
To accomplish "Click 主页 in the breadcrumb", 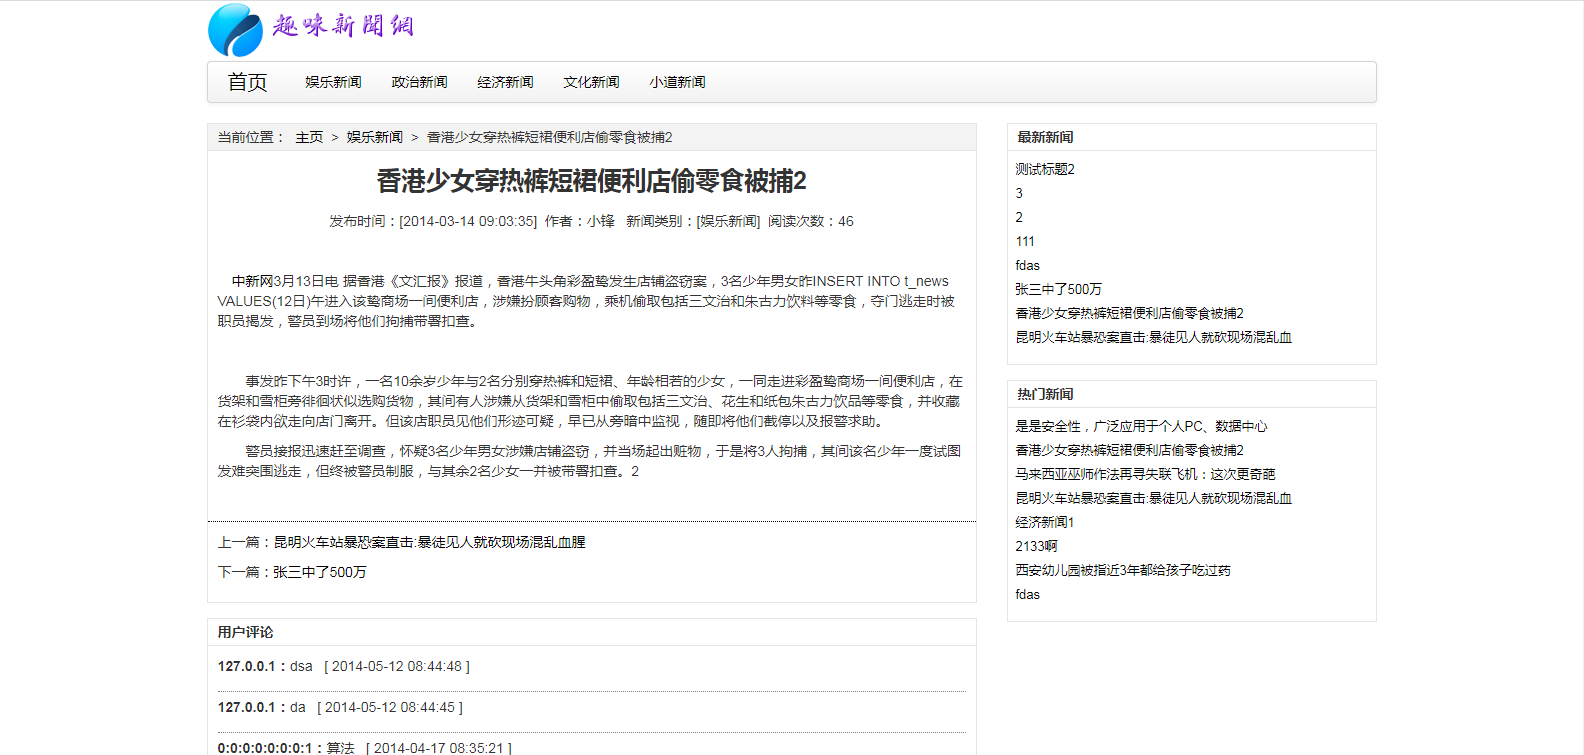I will tap(309, 137).
